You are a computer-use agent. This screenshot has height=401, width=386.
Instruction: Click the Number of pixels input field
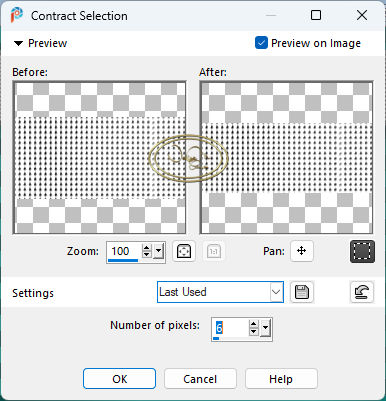pos(231,328)
